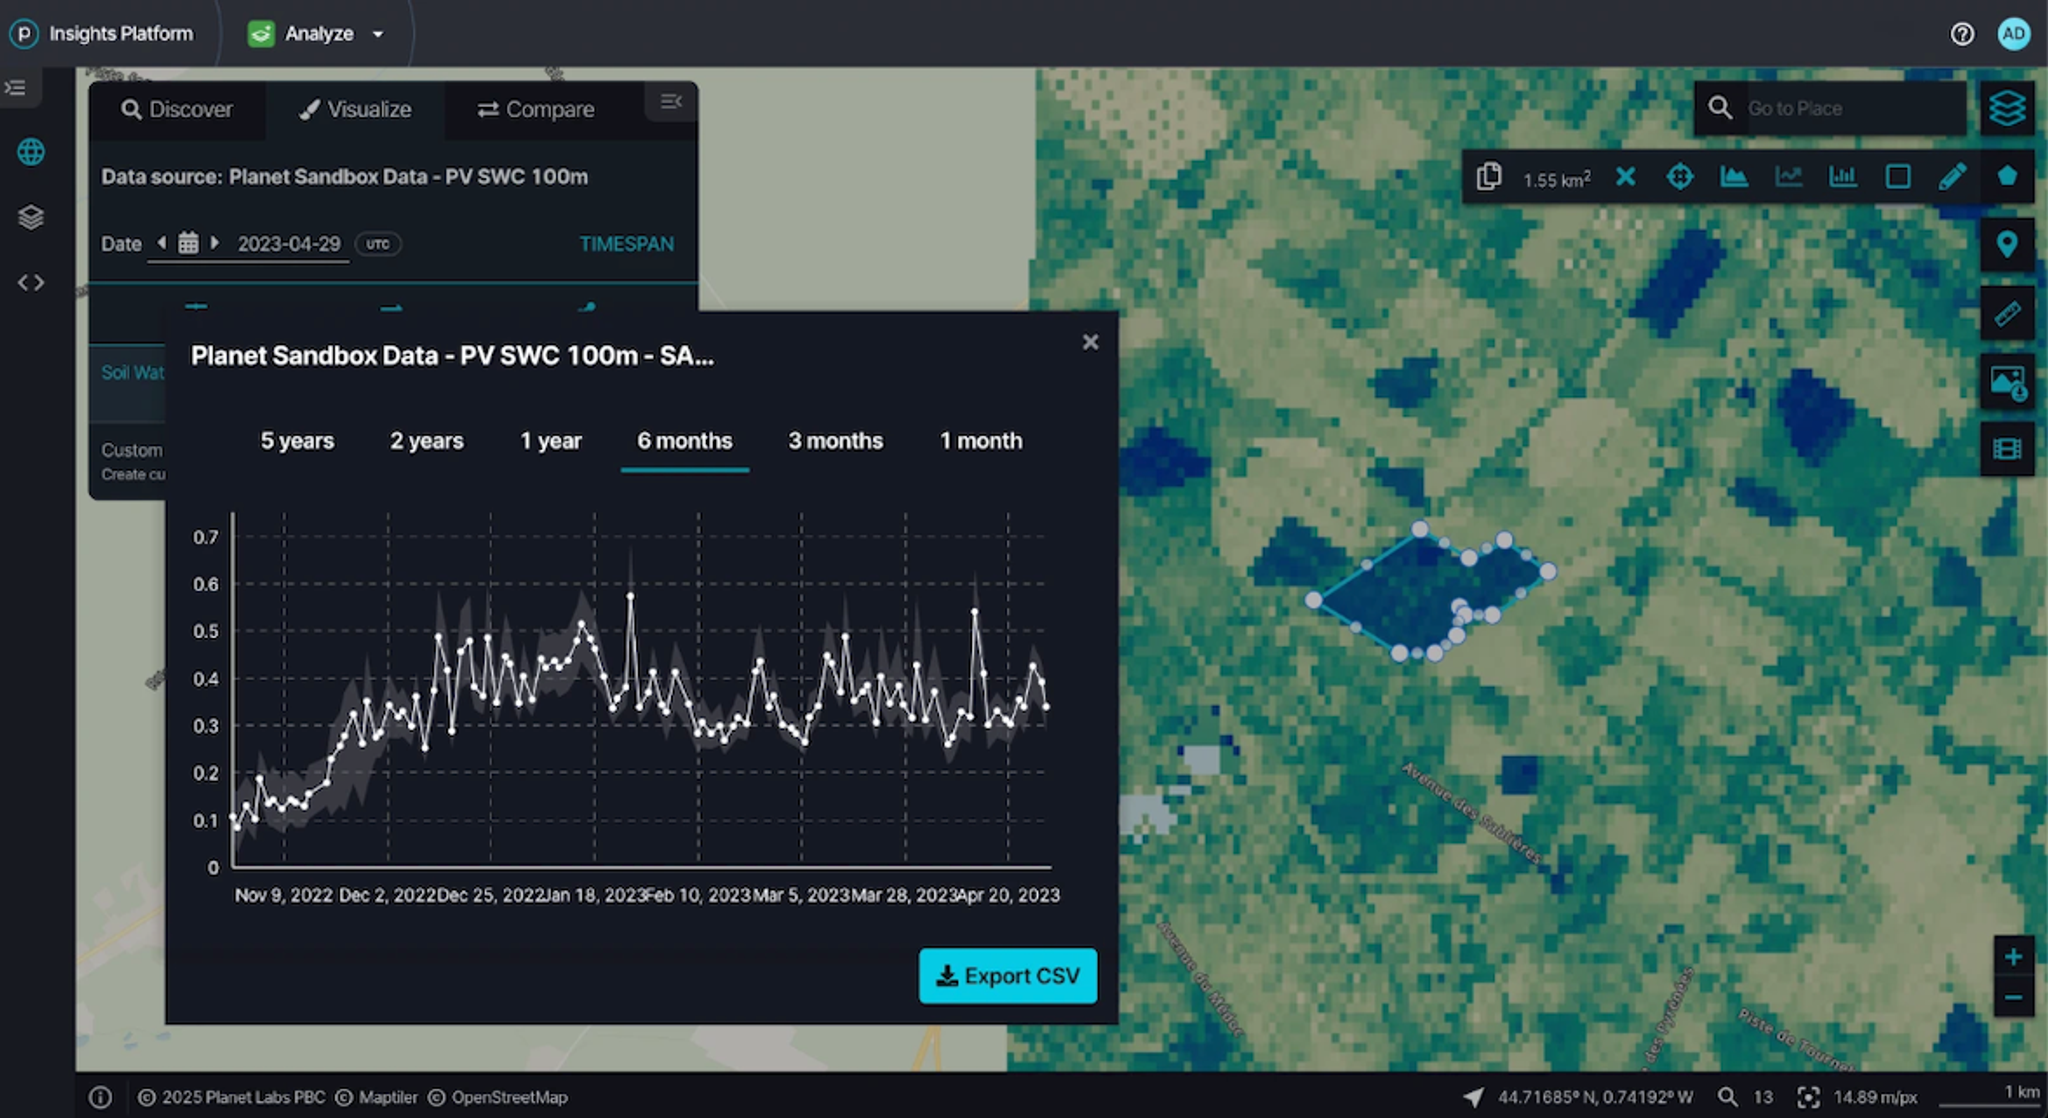Open the date calendar picker icon
Image resolution: width=2048 pixels, height=1118 pixels.
click(x=188, y=243)
